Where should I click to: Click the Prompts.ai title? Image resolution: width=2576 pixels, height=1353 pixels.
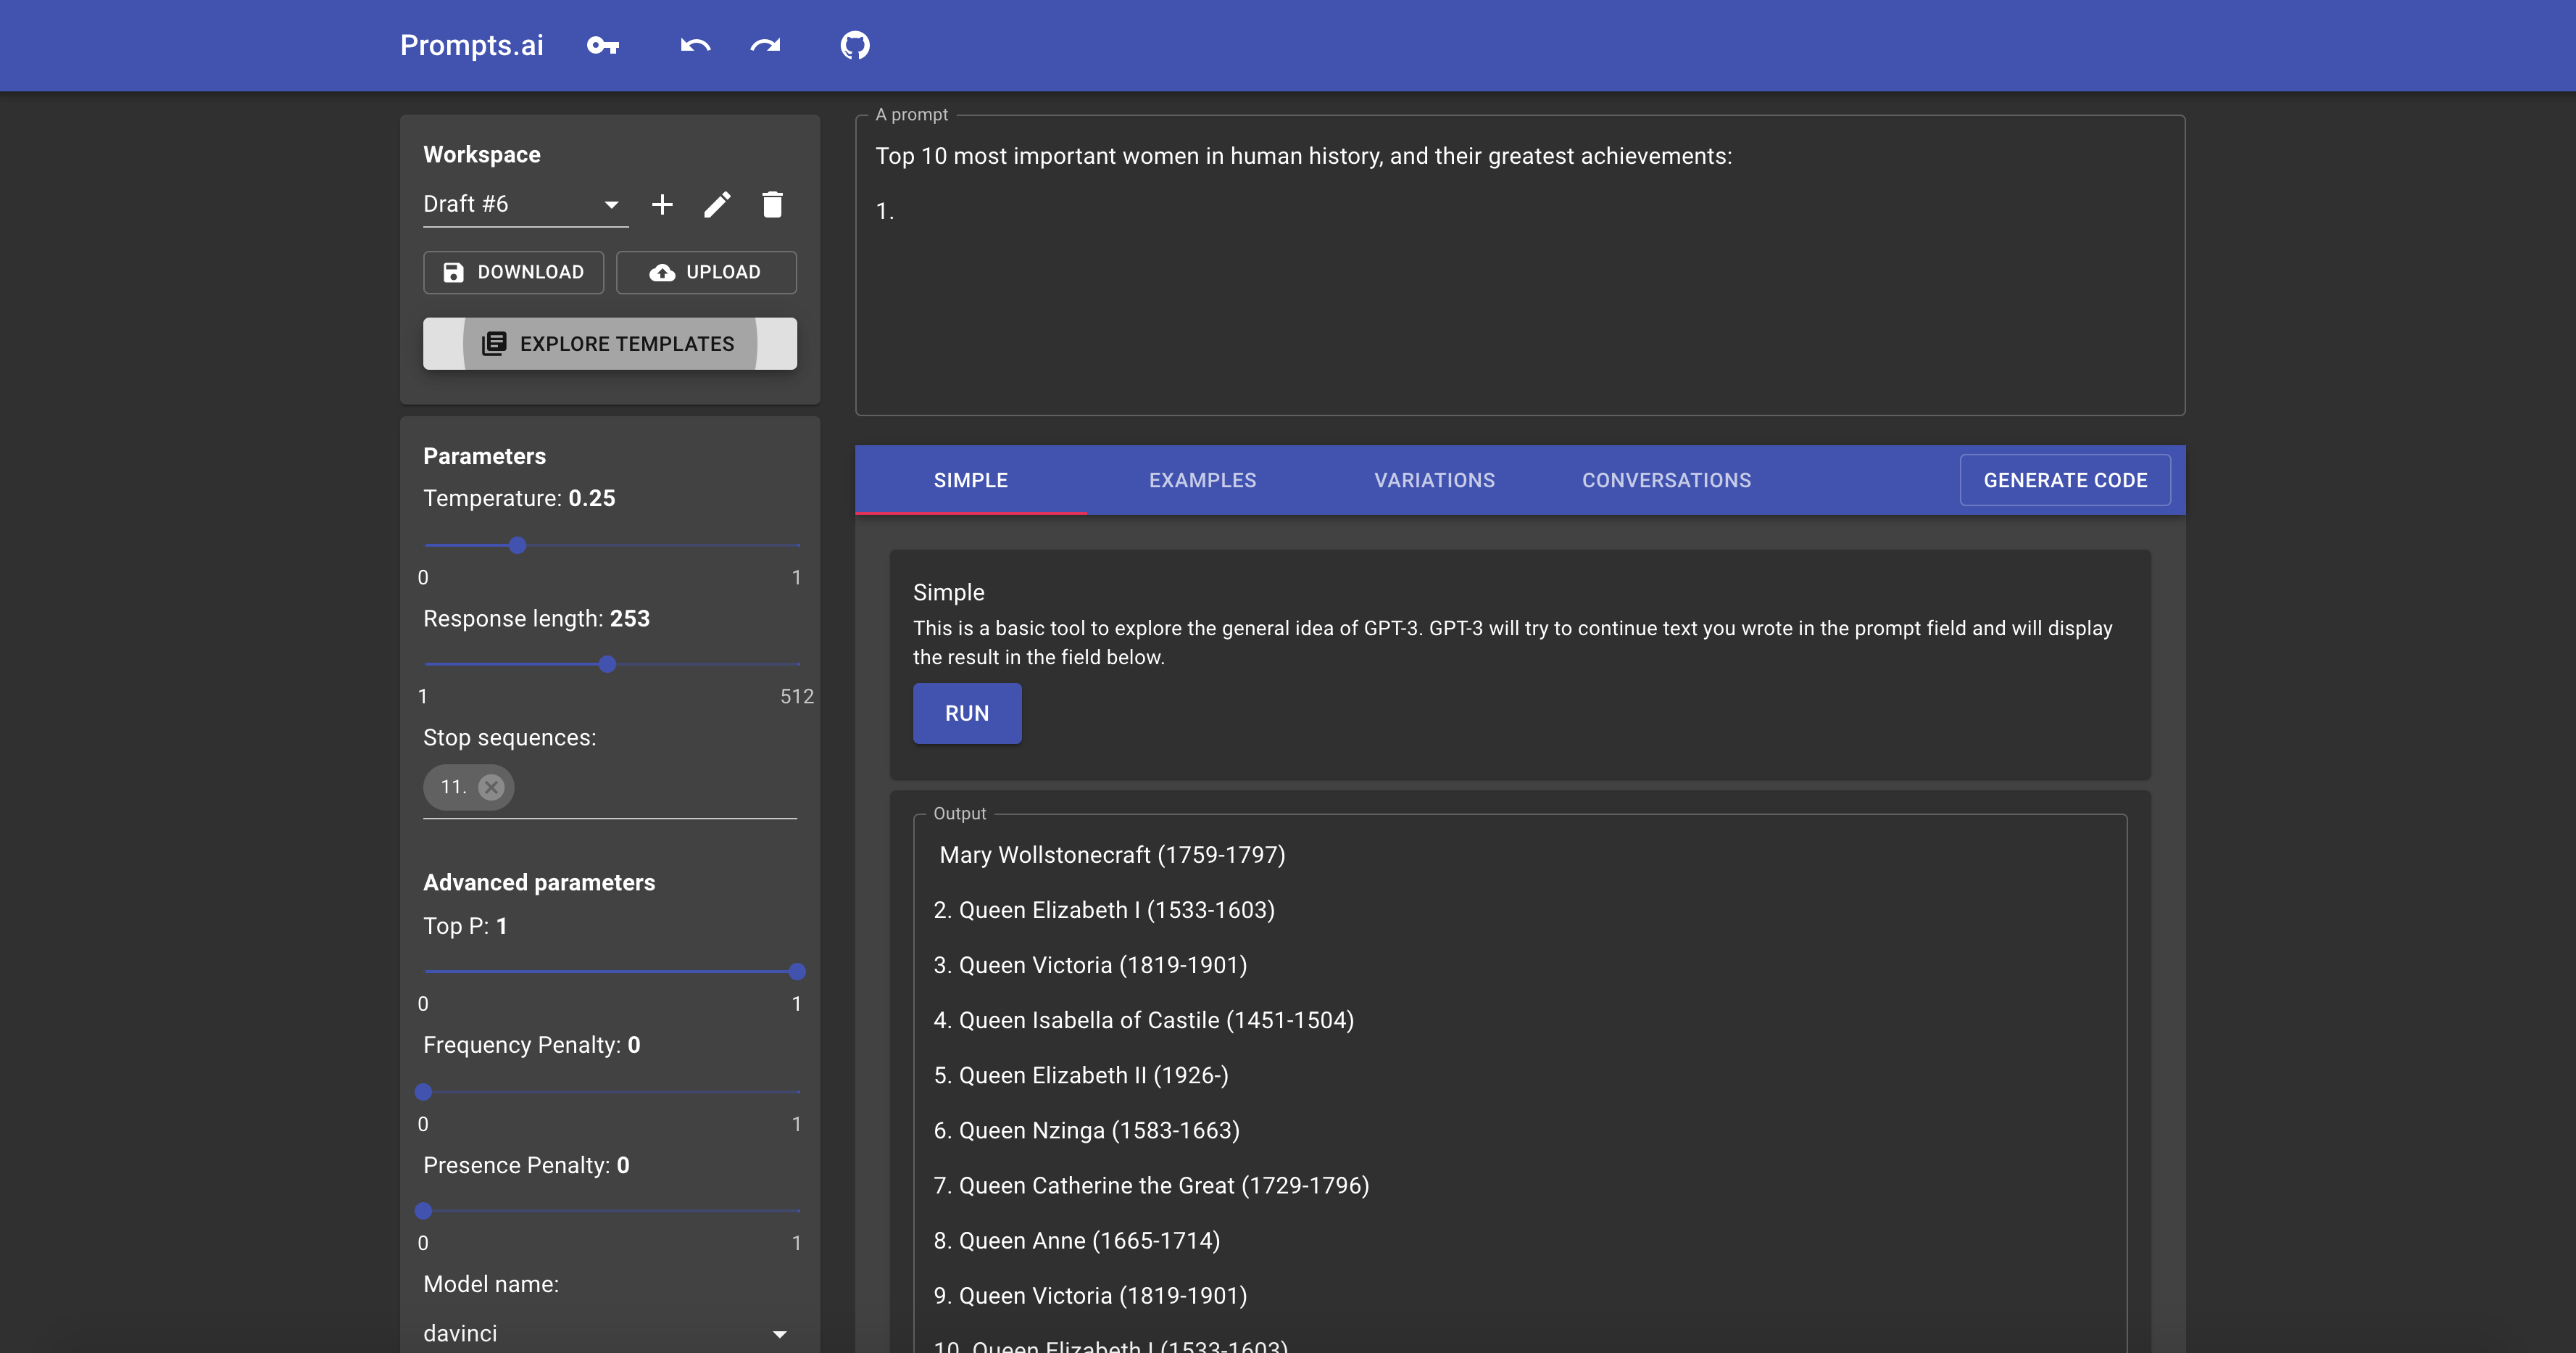472,45
